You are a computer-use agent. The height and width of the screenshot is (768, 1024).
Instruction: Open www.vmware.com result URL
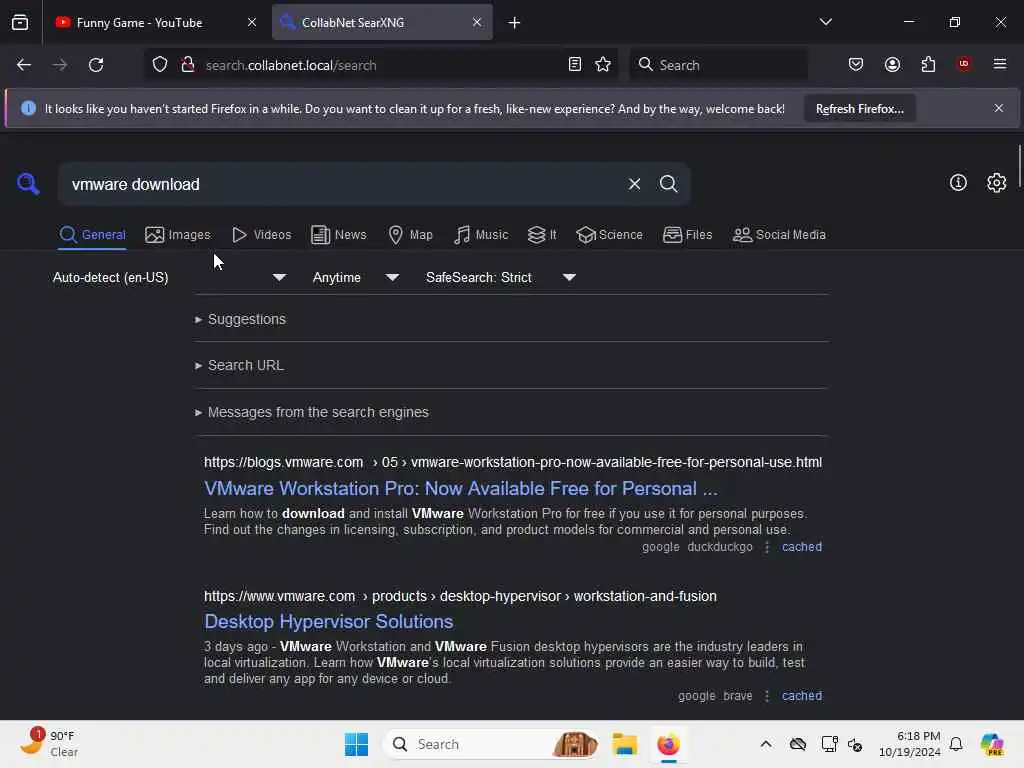460,596
